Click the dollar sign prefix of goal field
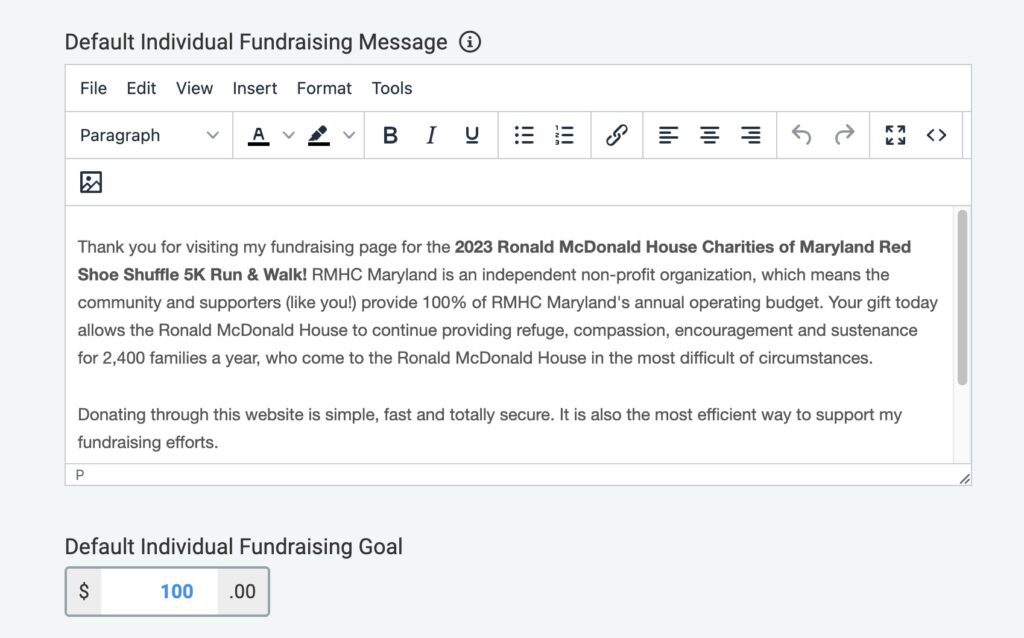The height and width of the screenshot is (638, 1024). (84, 592)
